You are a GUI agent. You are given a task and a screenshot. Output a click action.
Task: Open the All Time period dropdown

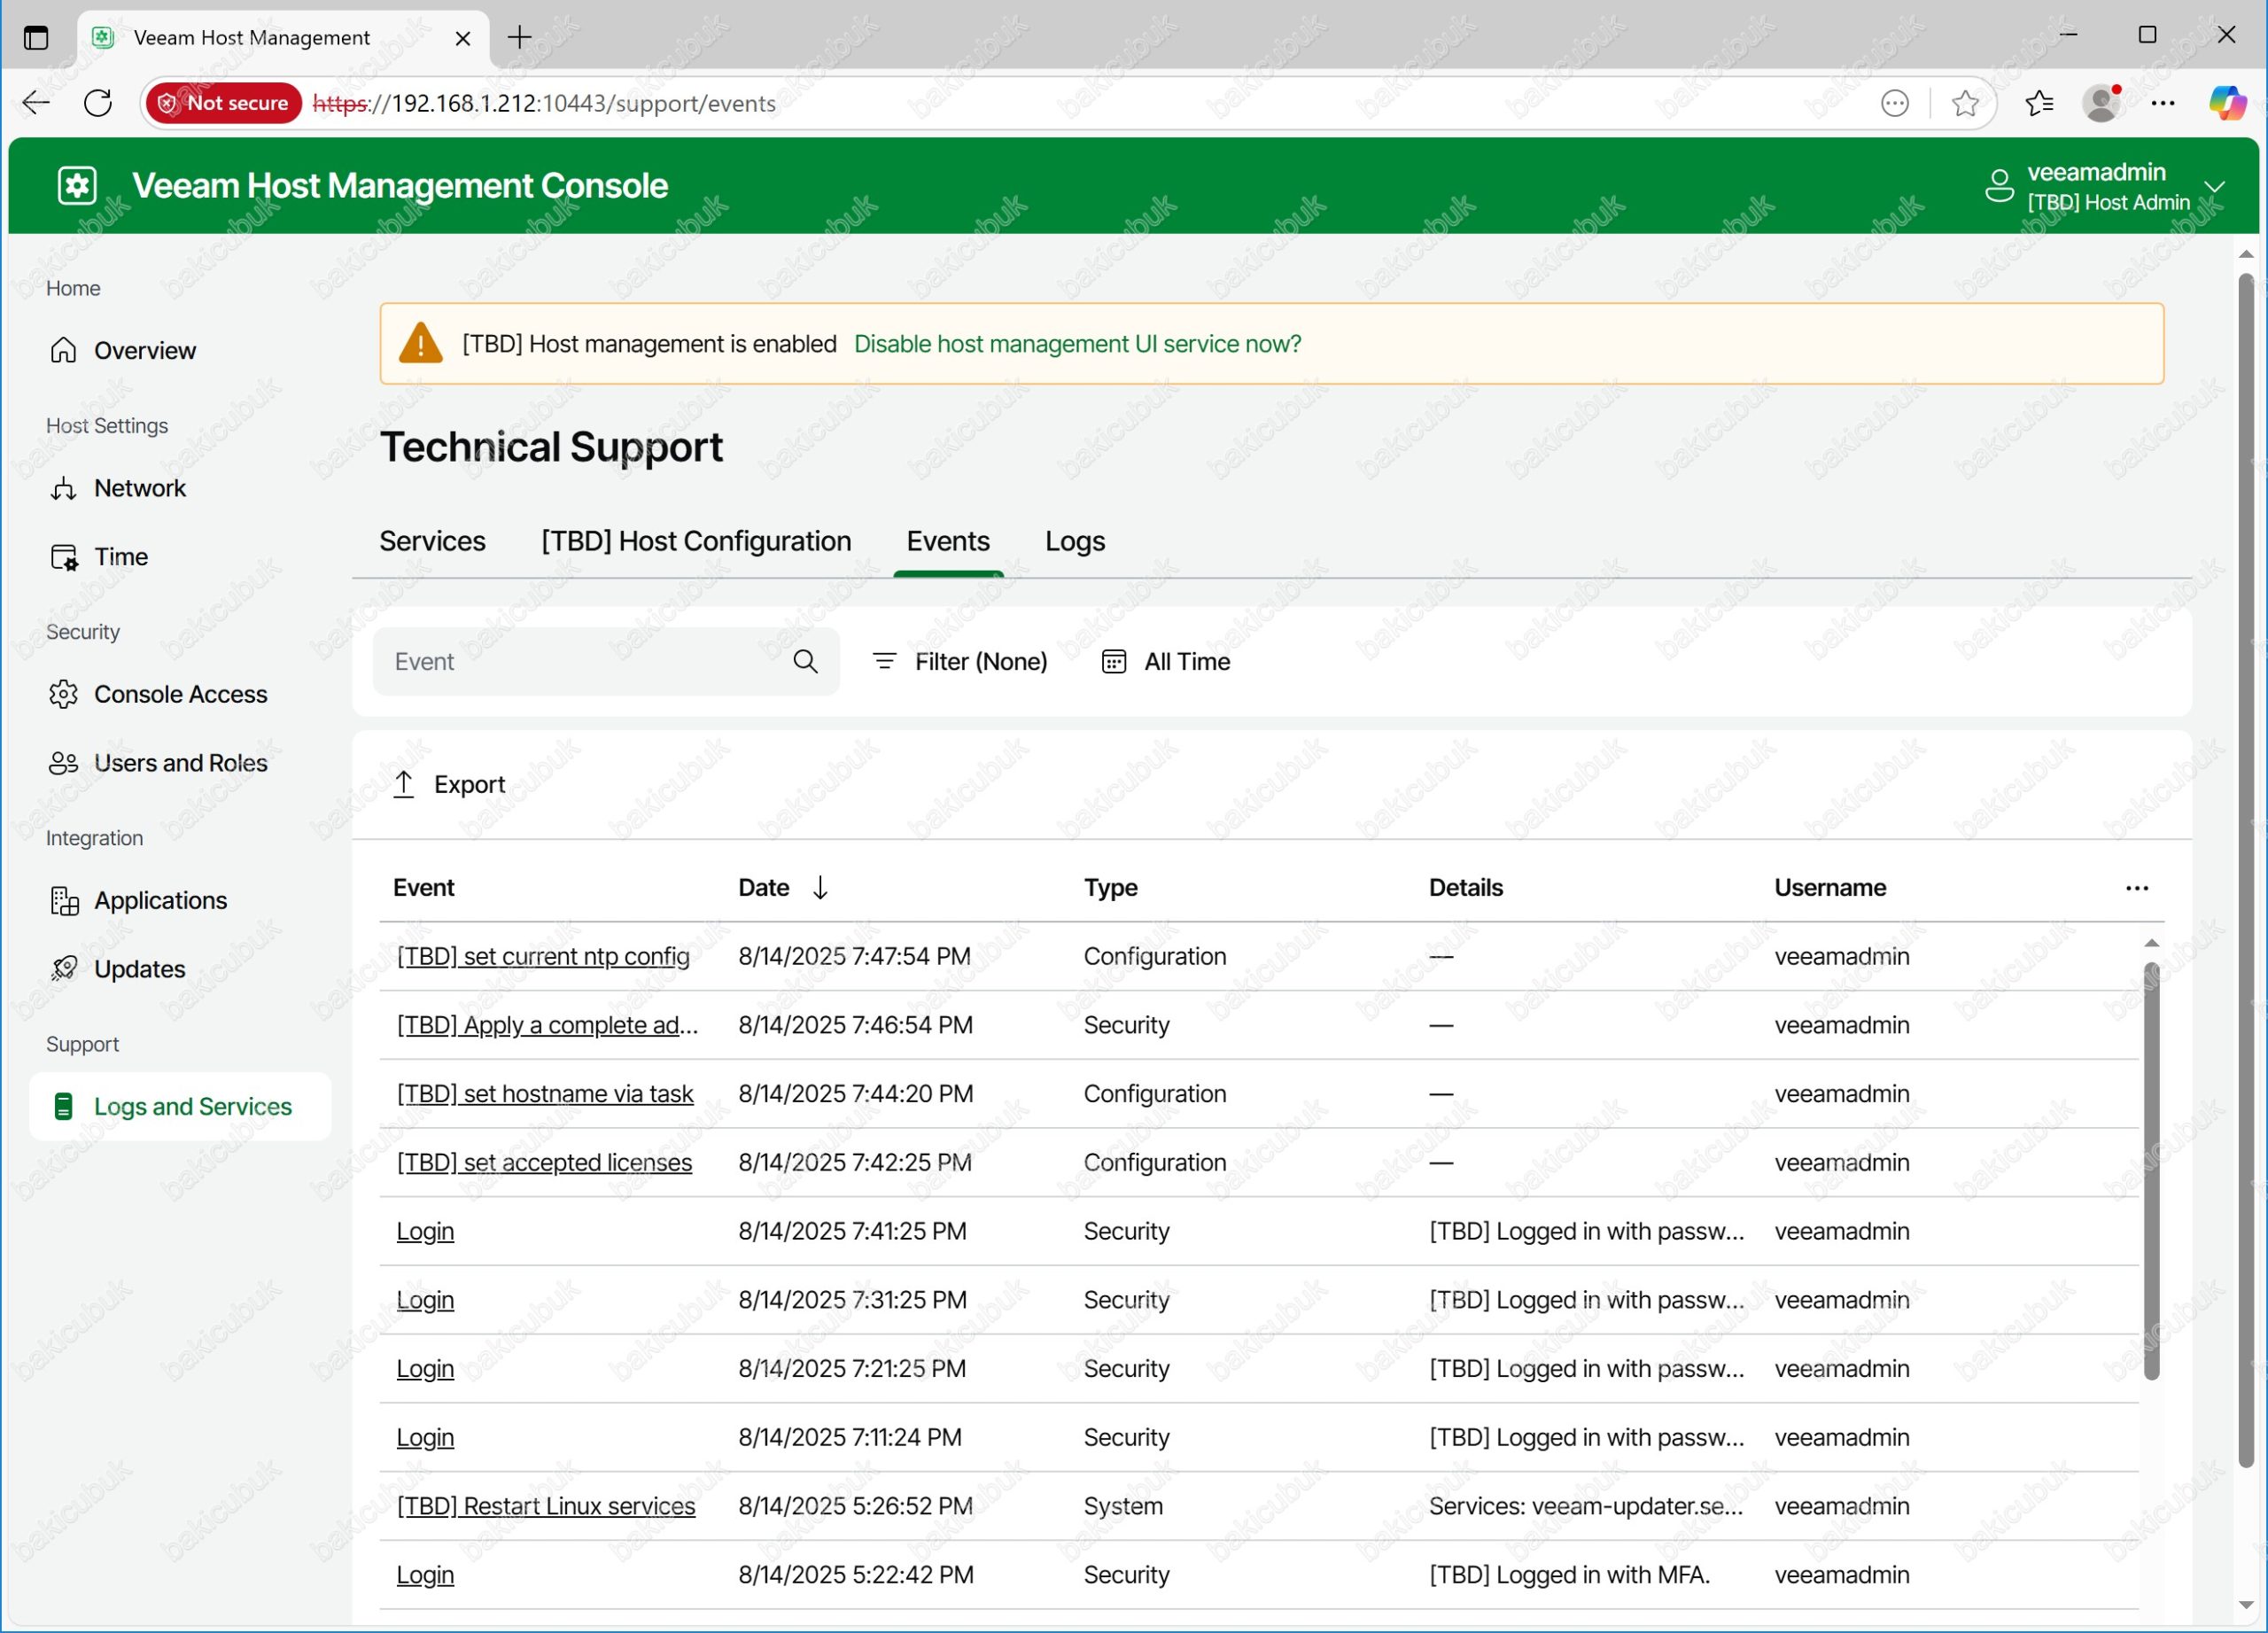point(1166,661)
